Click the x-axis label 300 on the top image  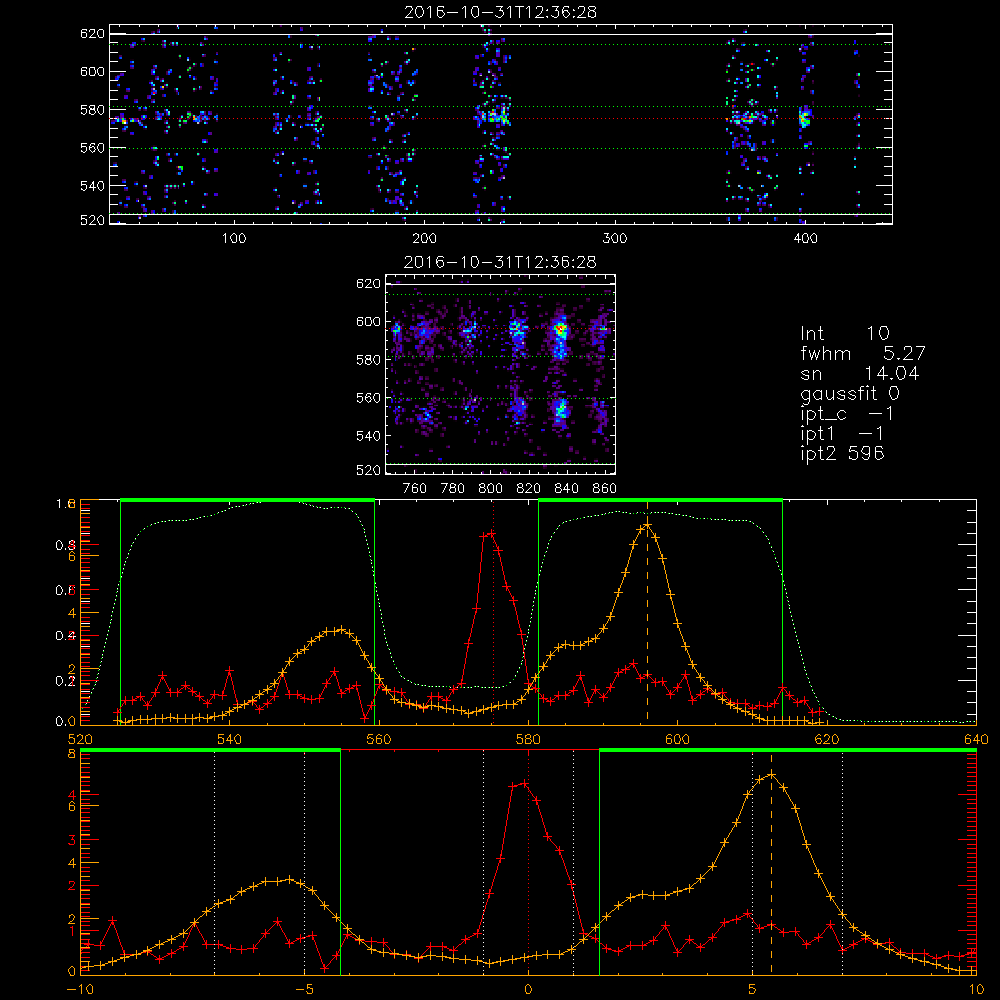coord(615,239)
